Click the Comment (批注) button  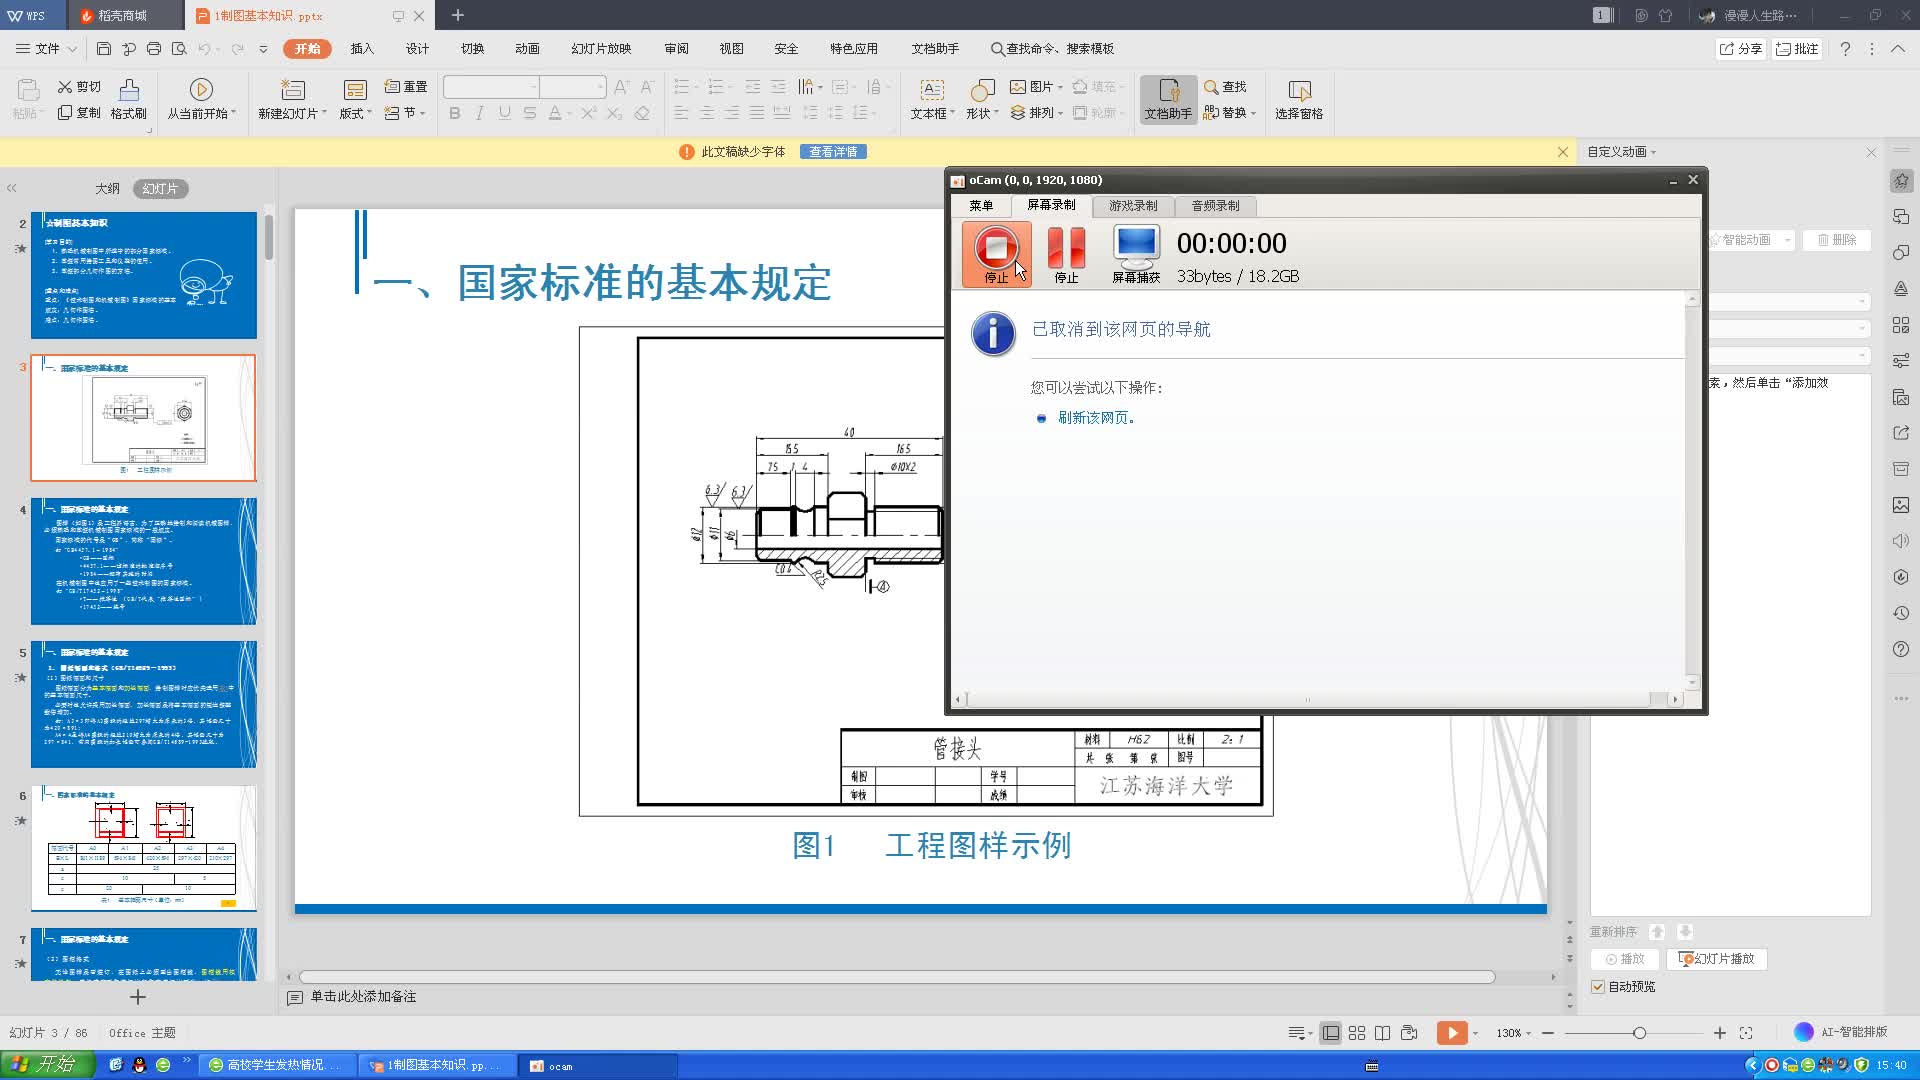click(1797, 48)
